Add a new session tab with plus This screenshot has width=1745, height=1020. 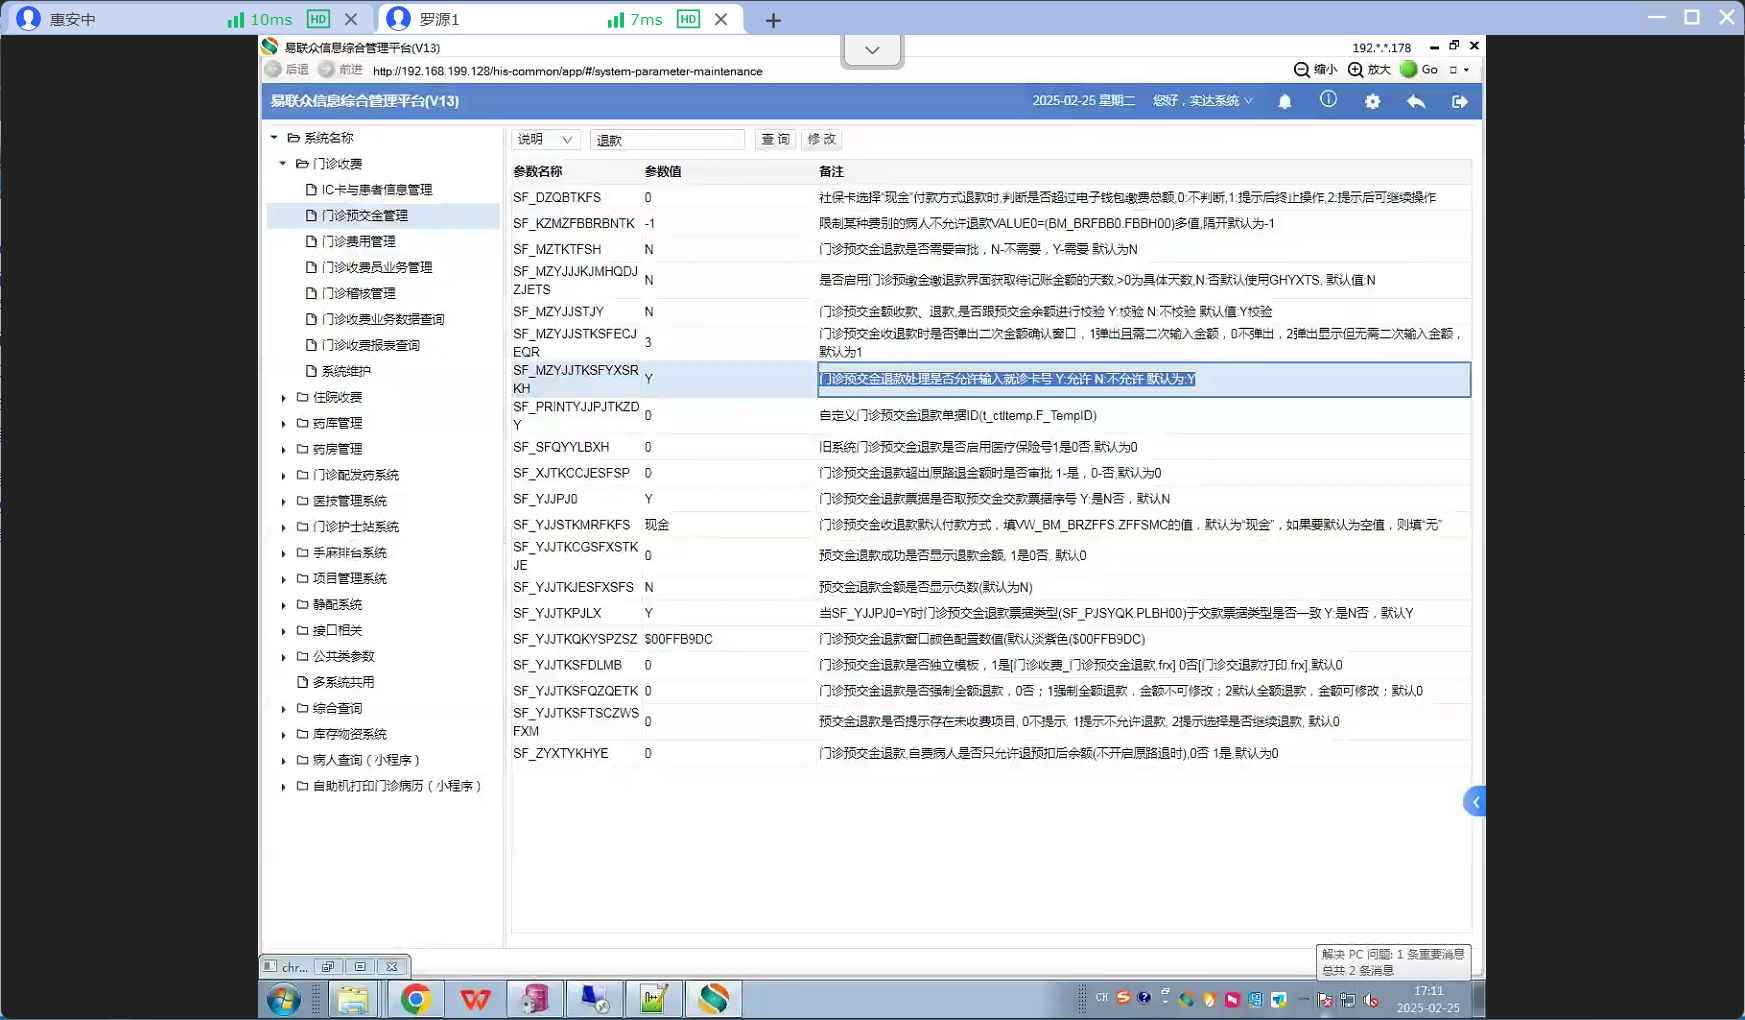click(x=773, y=20)
